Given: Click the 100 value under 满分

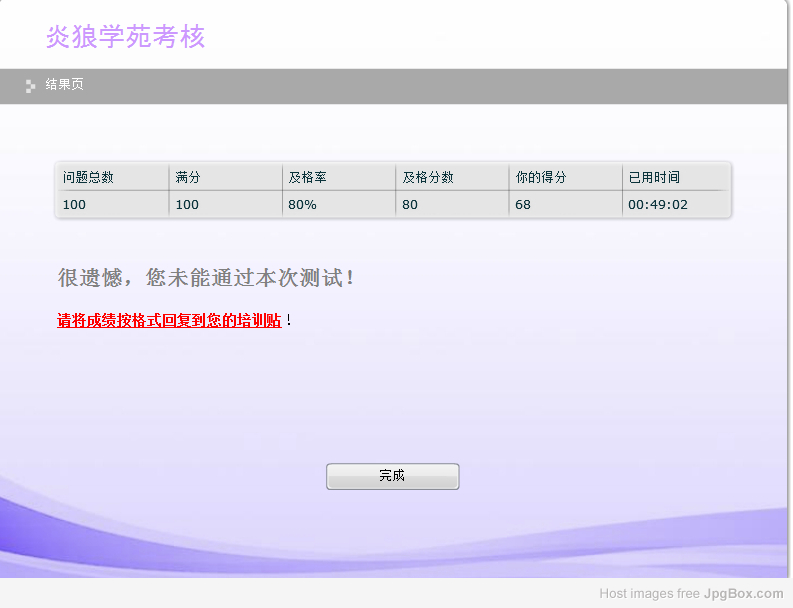Looking at the screenshot, I should (x=187, y=204).
